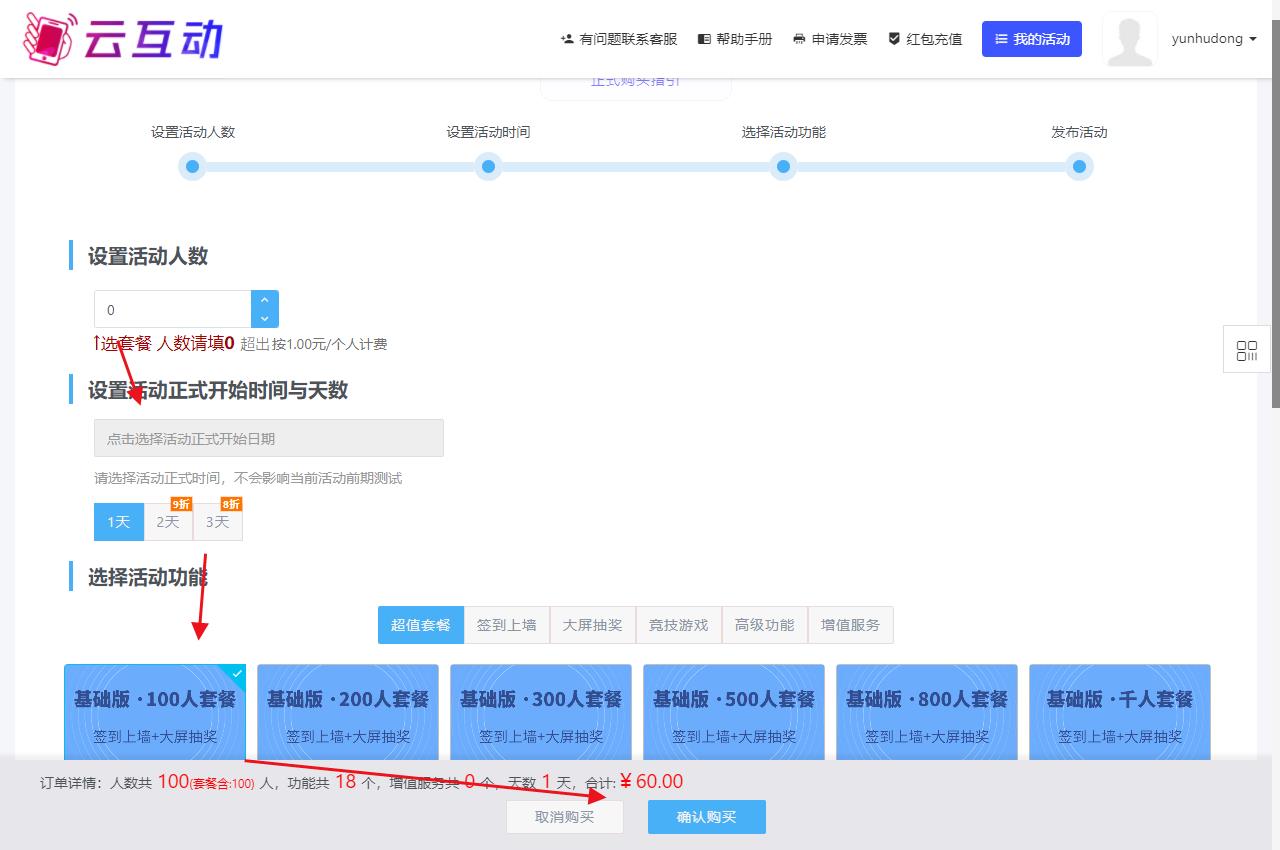Click the 帮助手册 book icon
1280x850 pixels.
click(704, 39)
